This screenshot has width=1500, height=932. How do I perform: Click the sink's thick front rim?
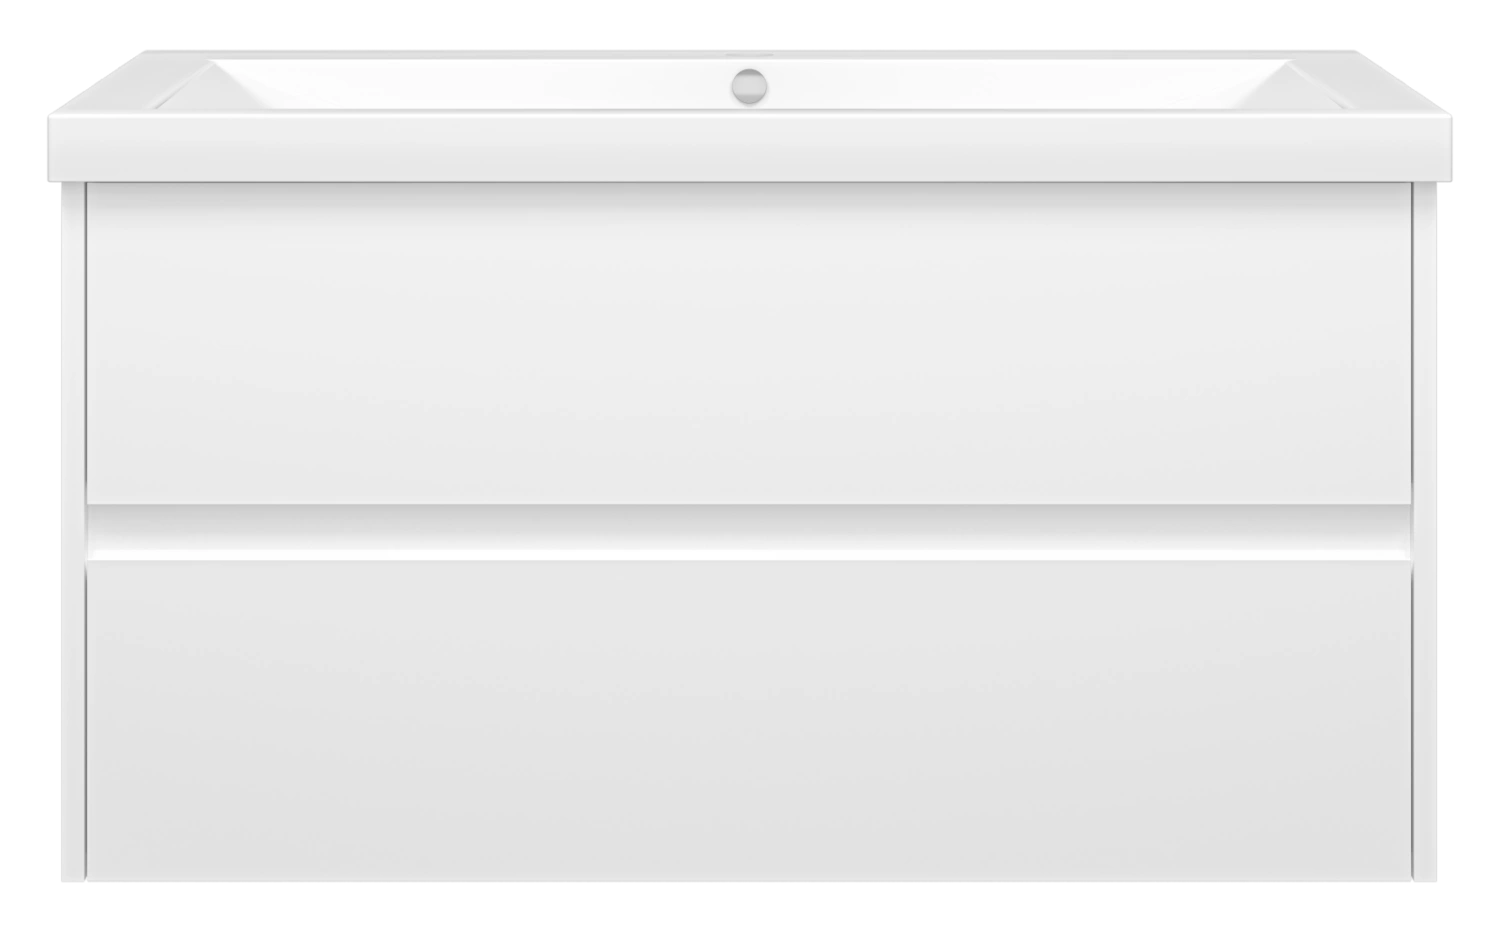749,147
